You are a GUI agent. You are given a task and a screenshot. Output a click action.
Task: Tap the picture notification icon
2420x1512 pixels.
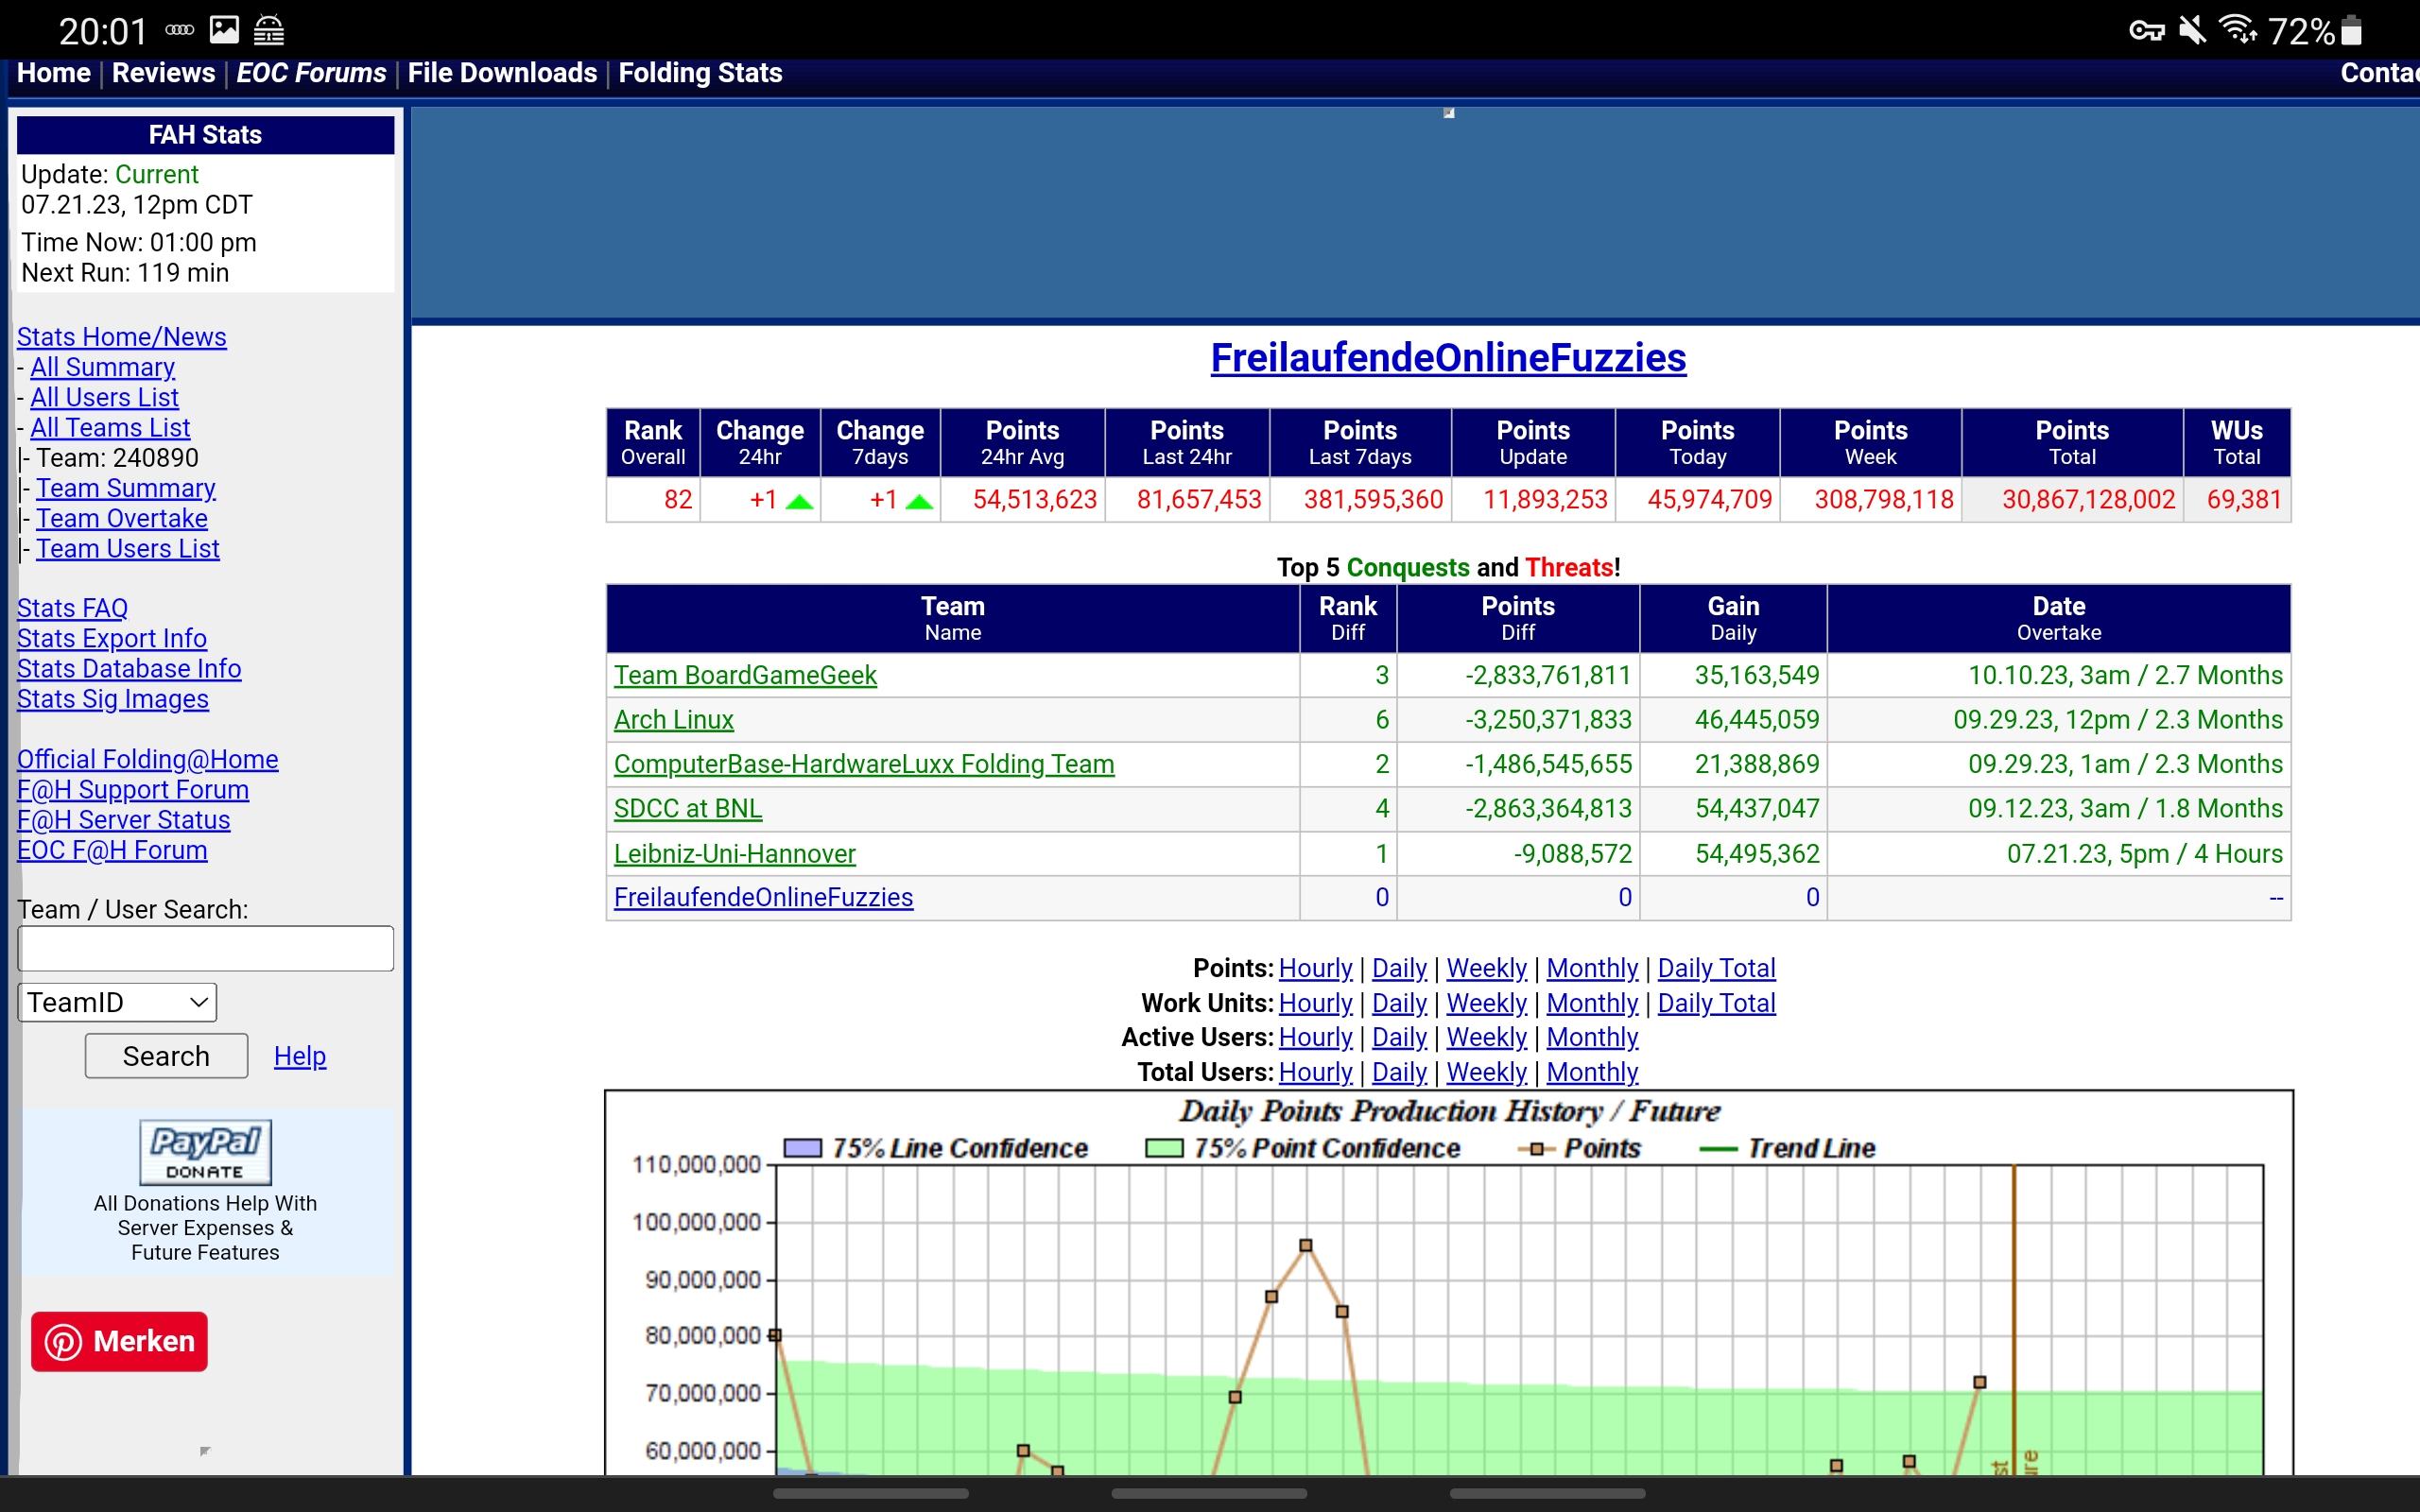(x=225, y=31)
